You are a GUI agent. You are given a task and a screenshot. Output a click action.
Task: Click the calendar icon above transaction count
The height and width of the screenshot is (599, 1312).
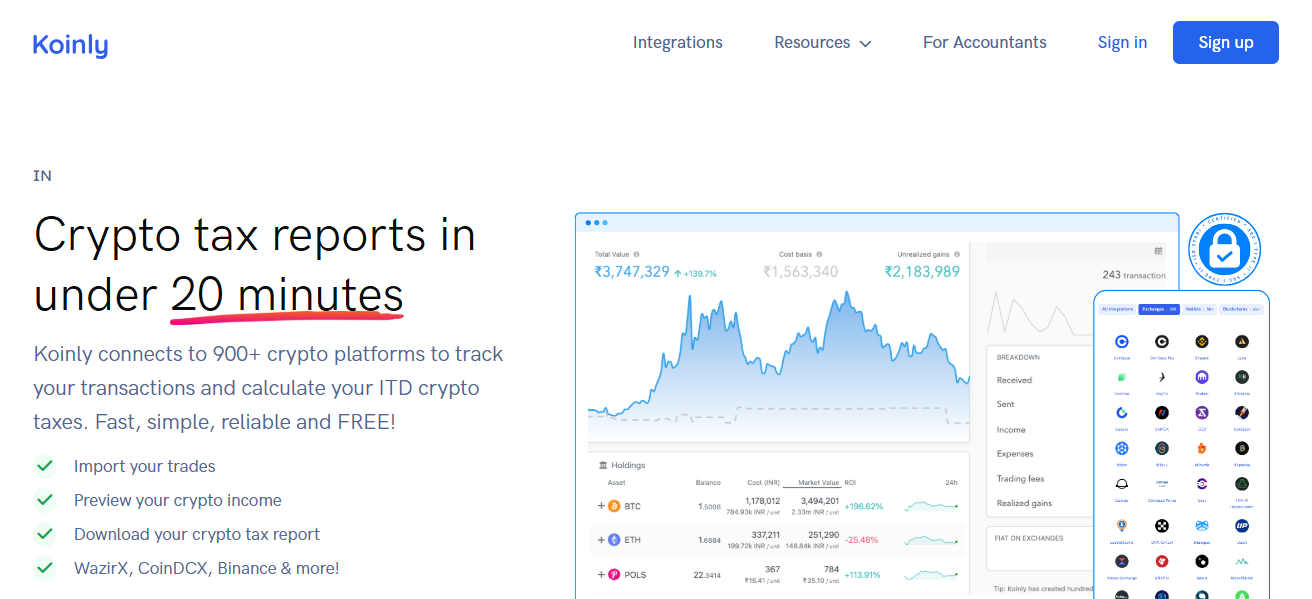[1158, 251]
